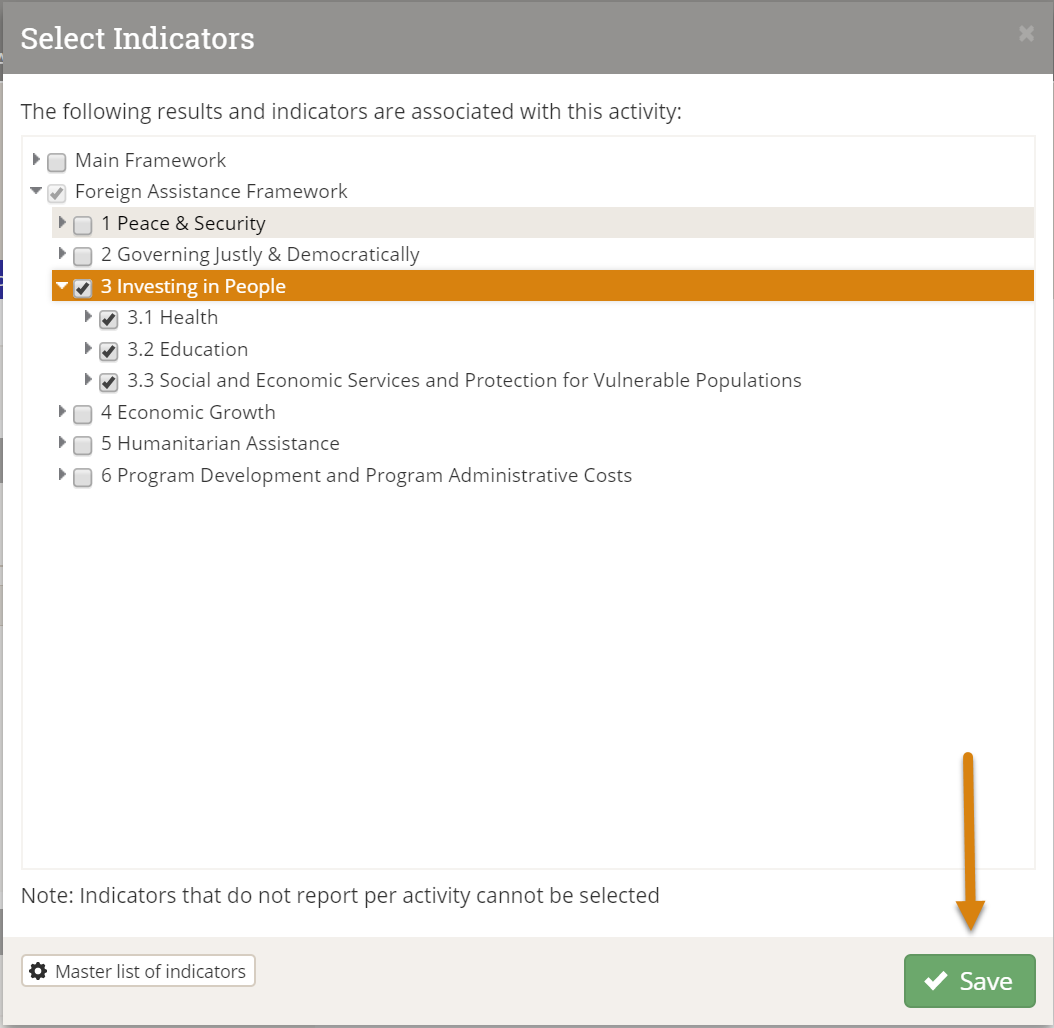Image resolution: width=1054 pixels, height=1028 pixels.
Task: Expand the Main Framework tree node
Action: pos(37,159)
